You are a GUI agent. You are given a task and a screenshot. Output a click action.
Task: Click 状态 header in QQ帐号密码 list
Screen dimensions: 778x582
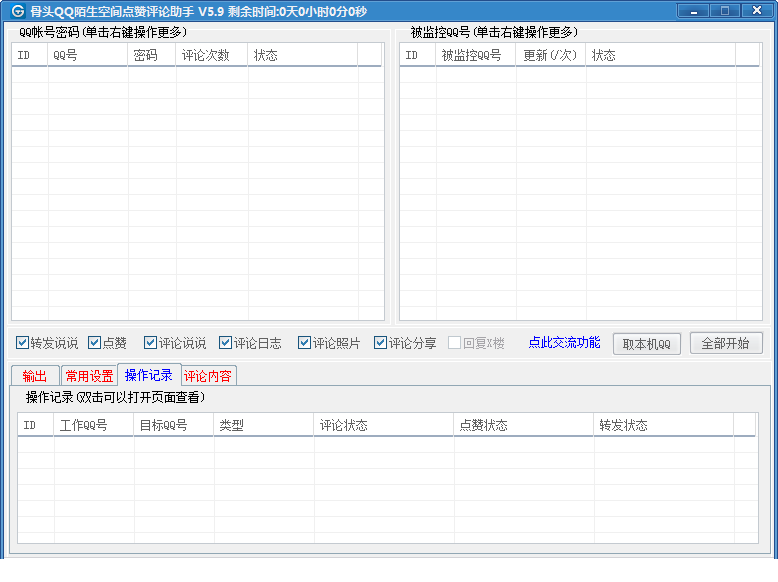click(302, 55)
